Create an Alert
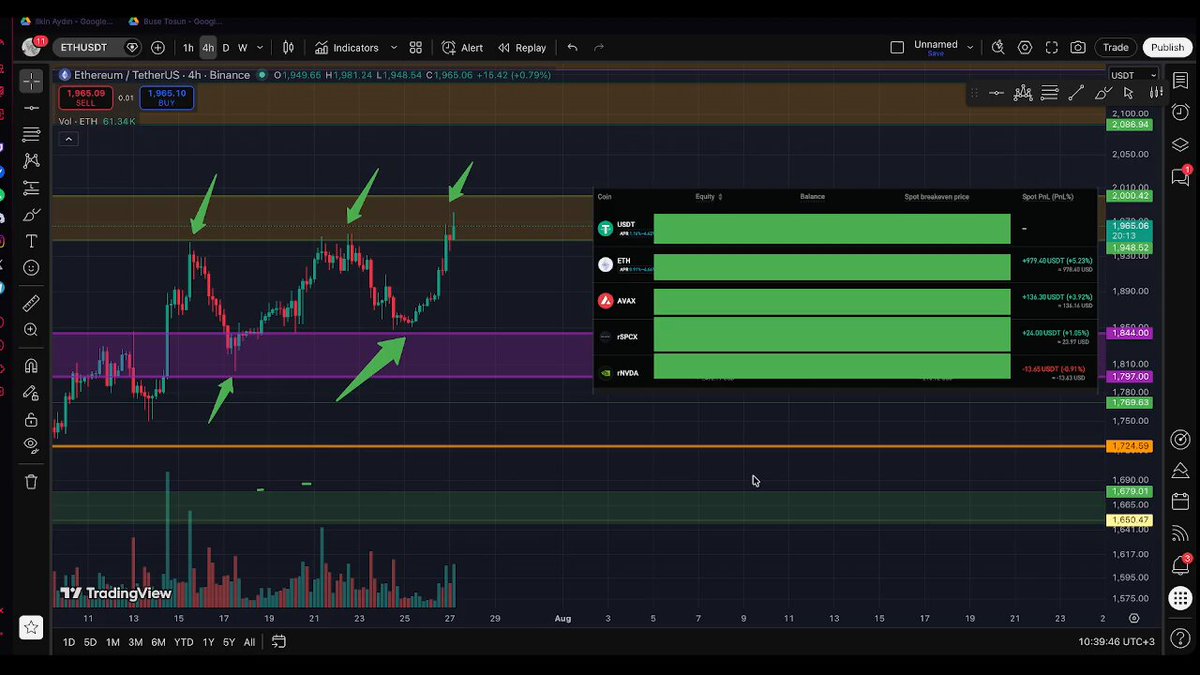This screenshot has height=675, width=1200. click(463, 47)
